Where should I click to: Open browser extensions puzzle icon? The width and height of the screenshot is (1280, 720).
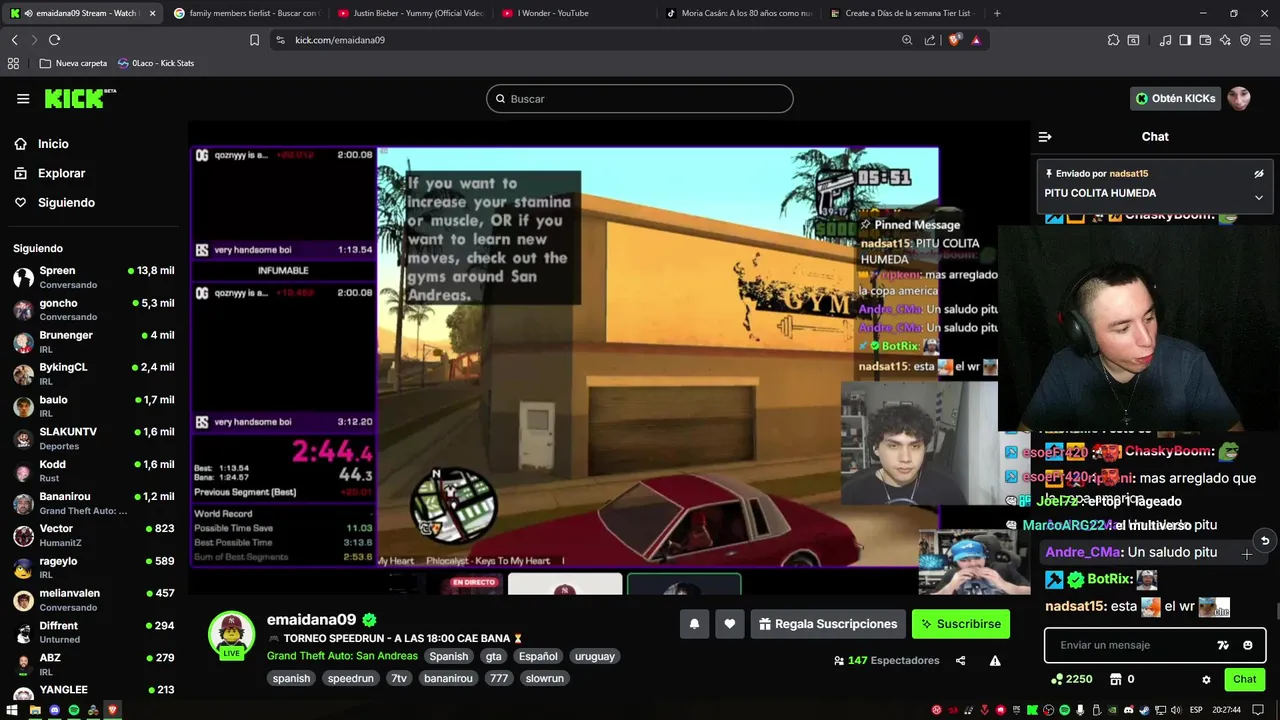pos(1113,40)
